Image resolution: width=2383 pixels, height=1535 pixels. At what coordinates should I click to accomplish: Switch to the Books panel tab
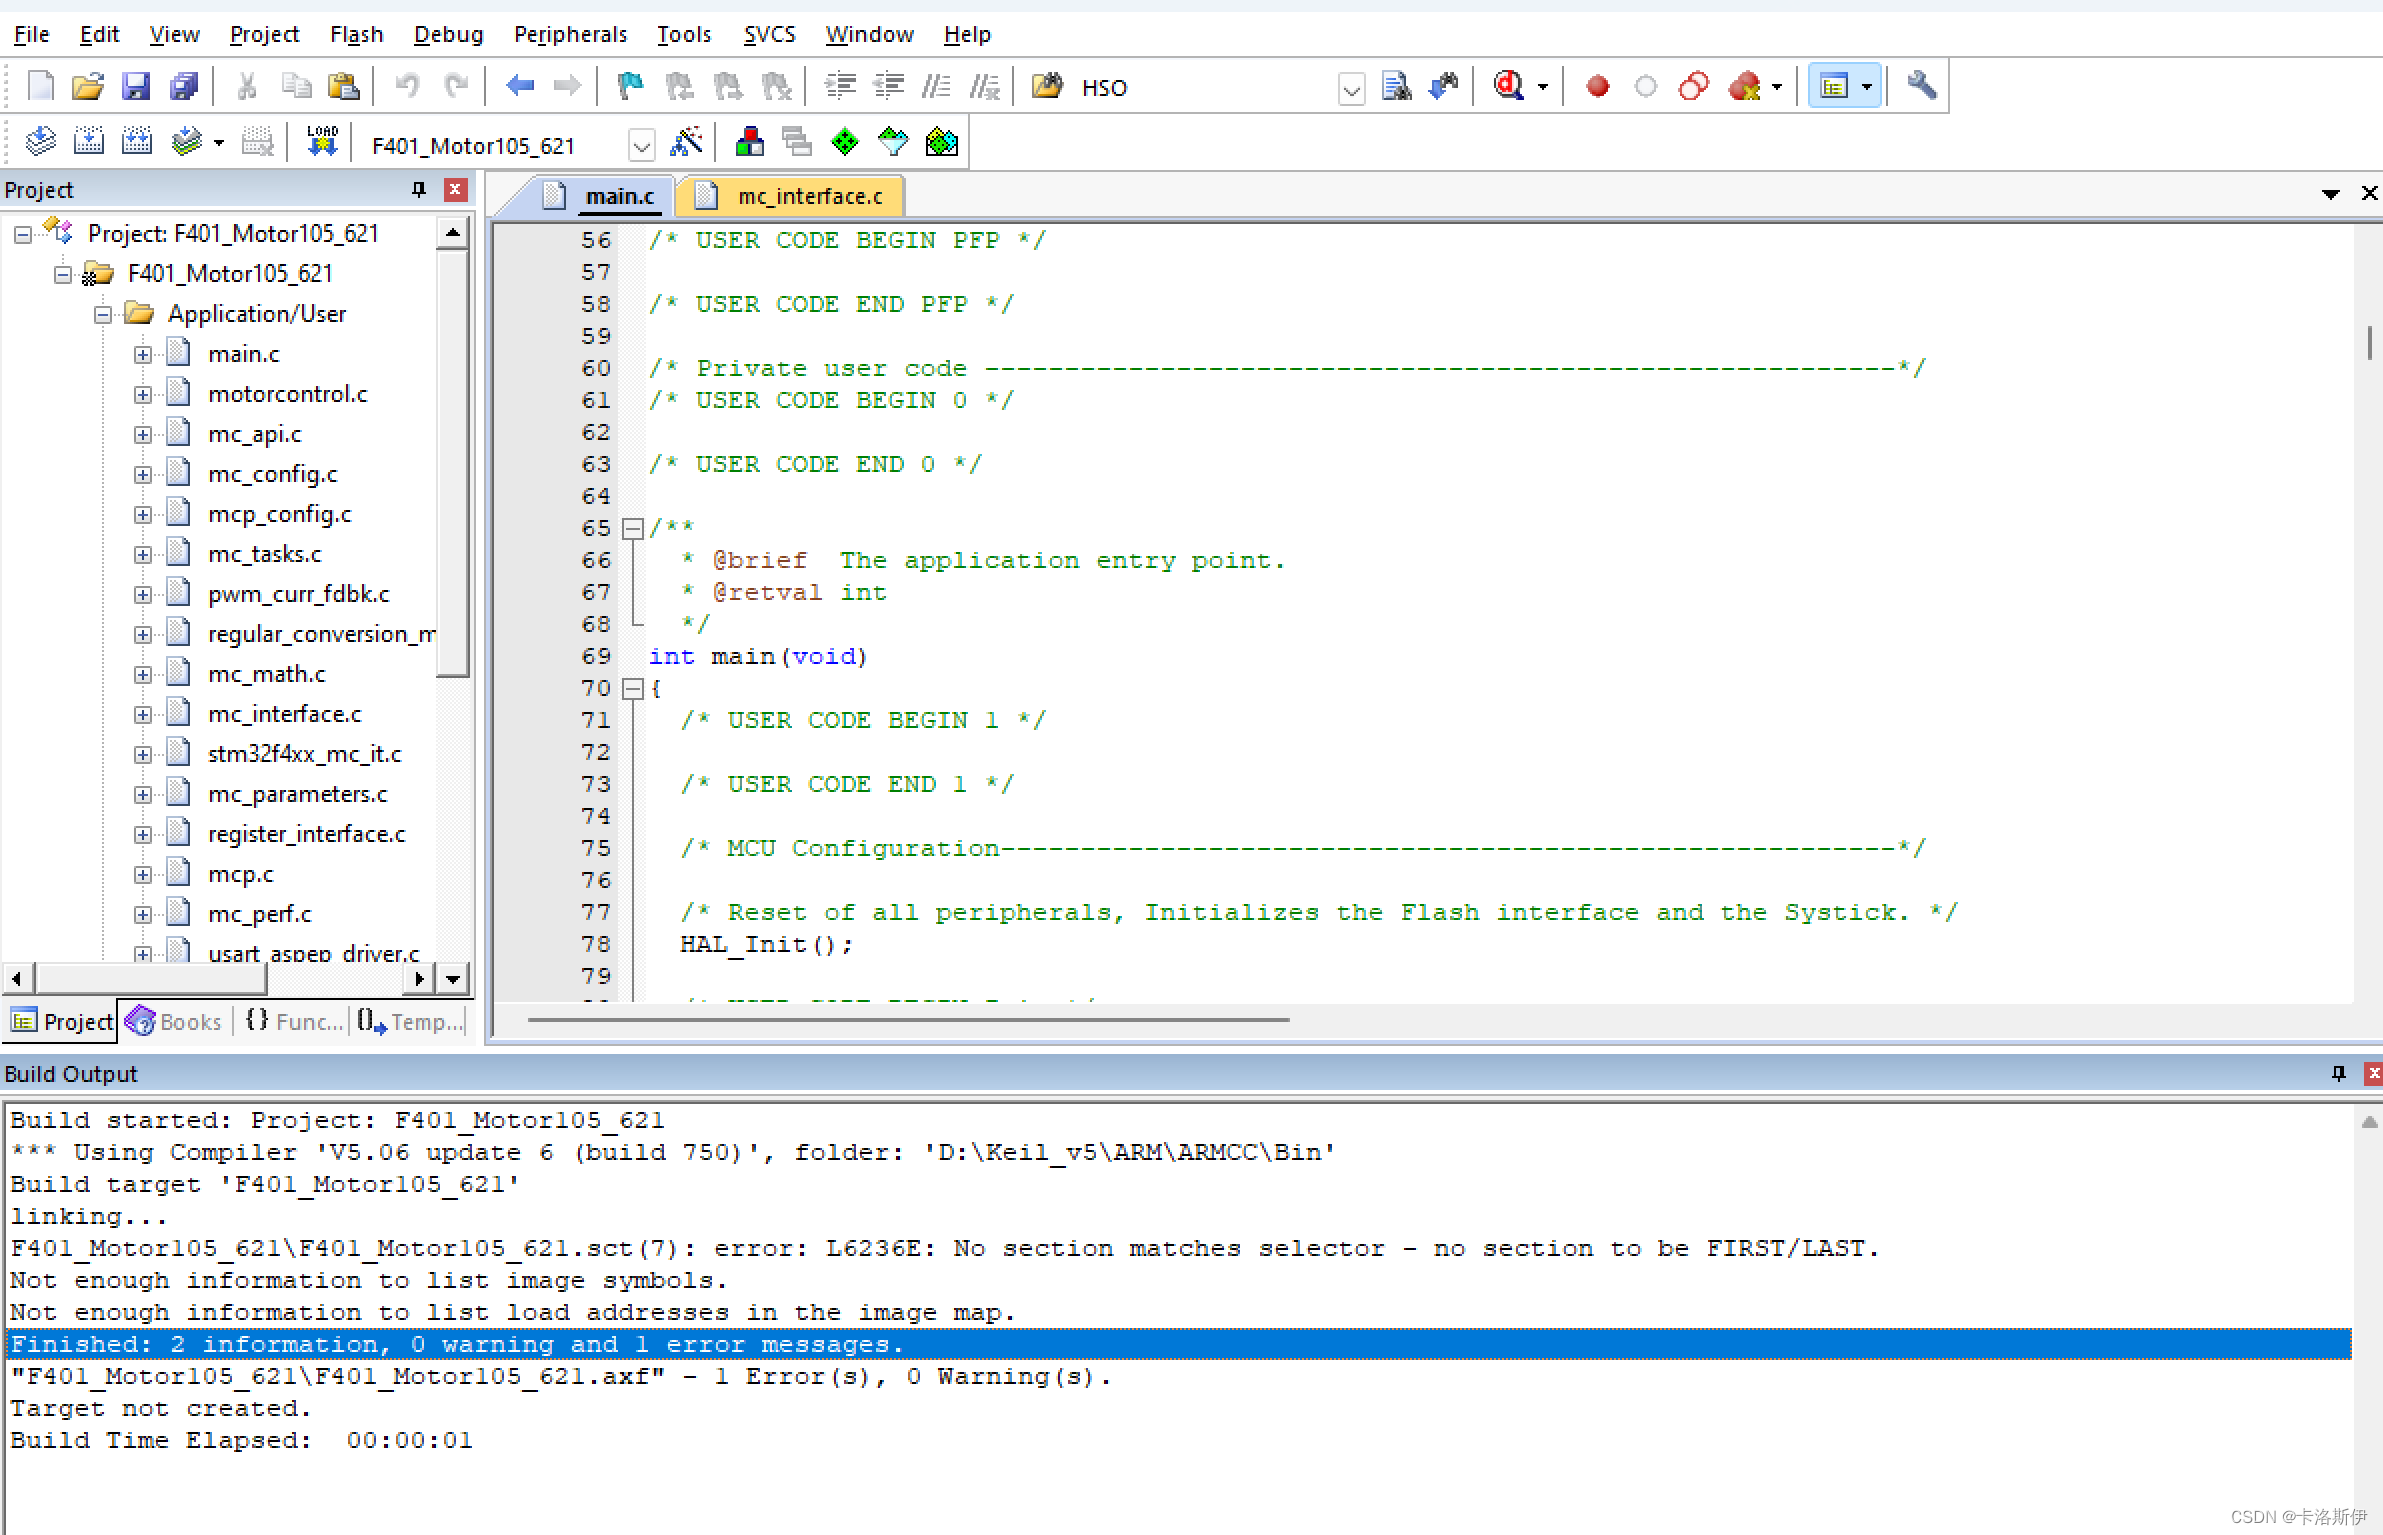(176, 1021)
